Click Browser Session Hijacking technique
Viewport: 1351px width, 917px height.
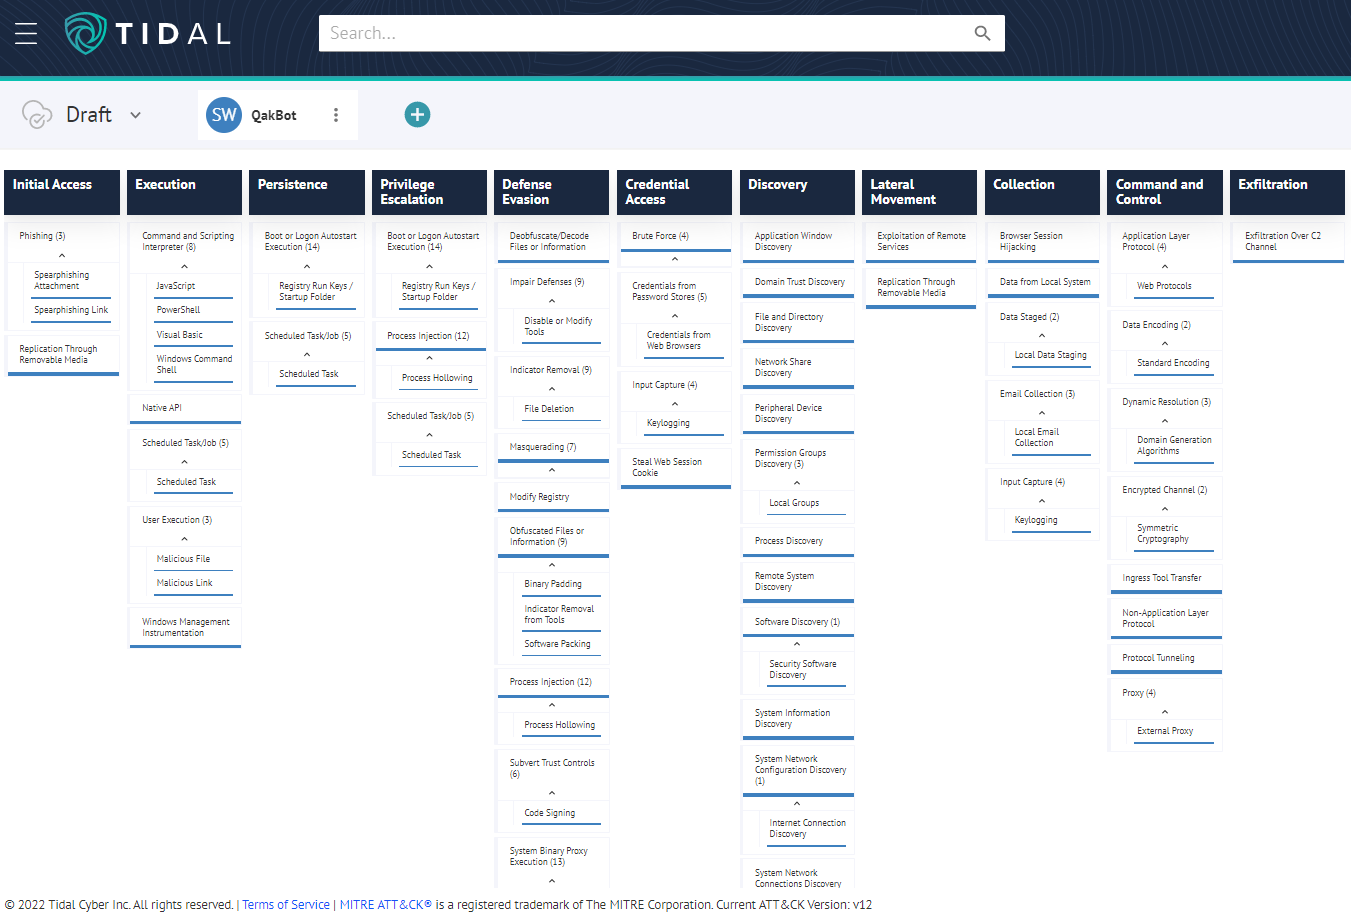[x=1042, y=242]
